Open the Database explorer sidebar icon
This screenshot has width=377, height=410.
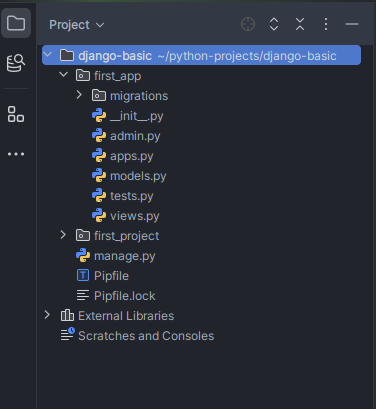click(16, 63)
